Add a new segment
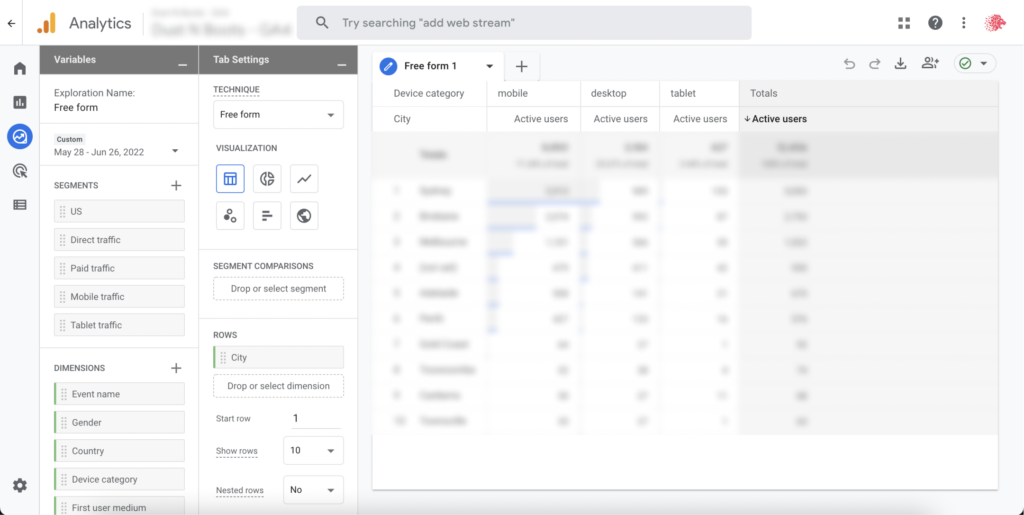The image size is (1024, 515). (x=176, y=185)
